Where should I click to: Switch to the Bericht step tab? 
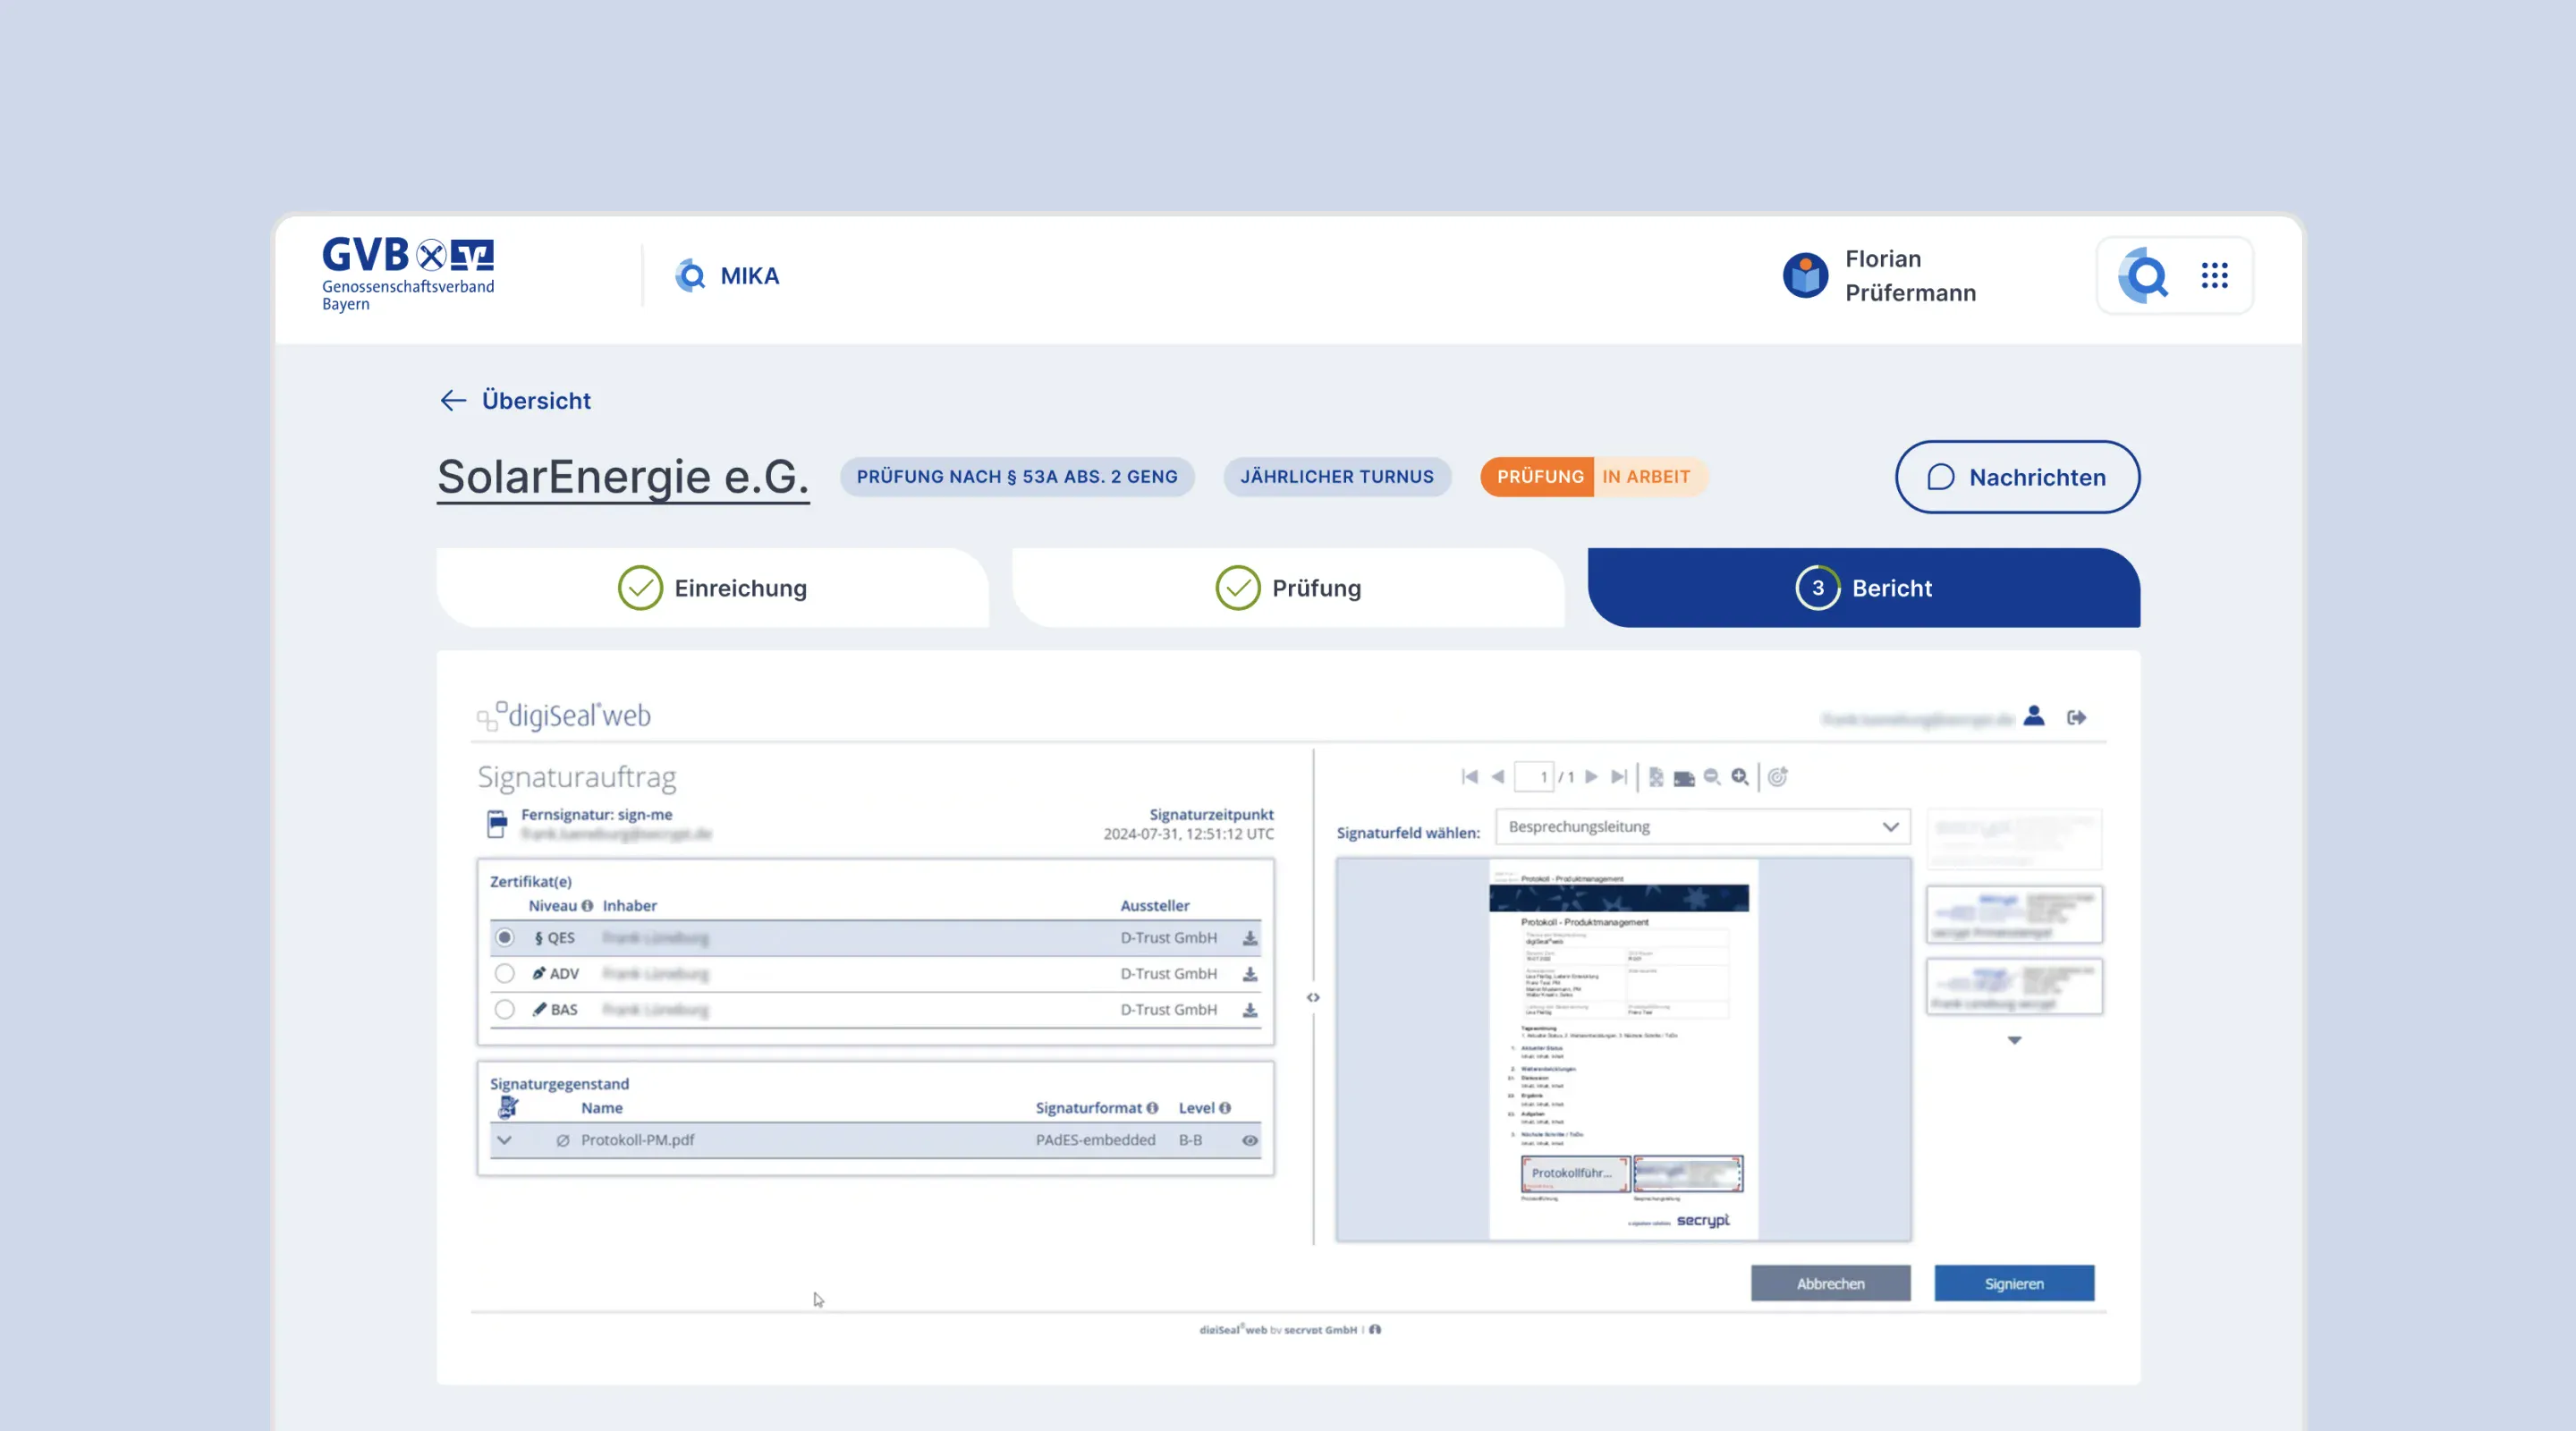1863,588
